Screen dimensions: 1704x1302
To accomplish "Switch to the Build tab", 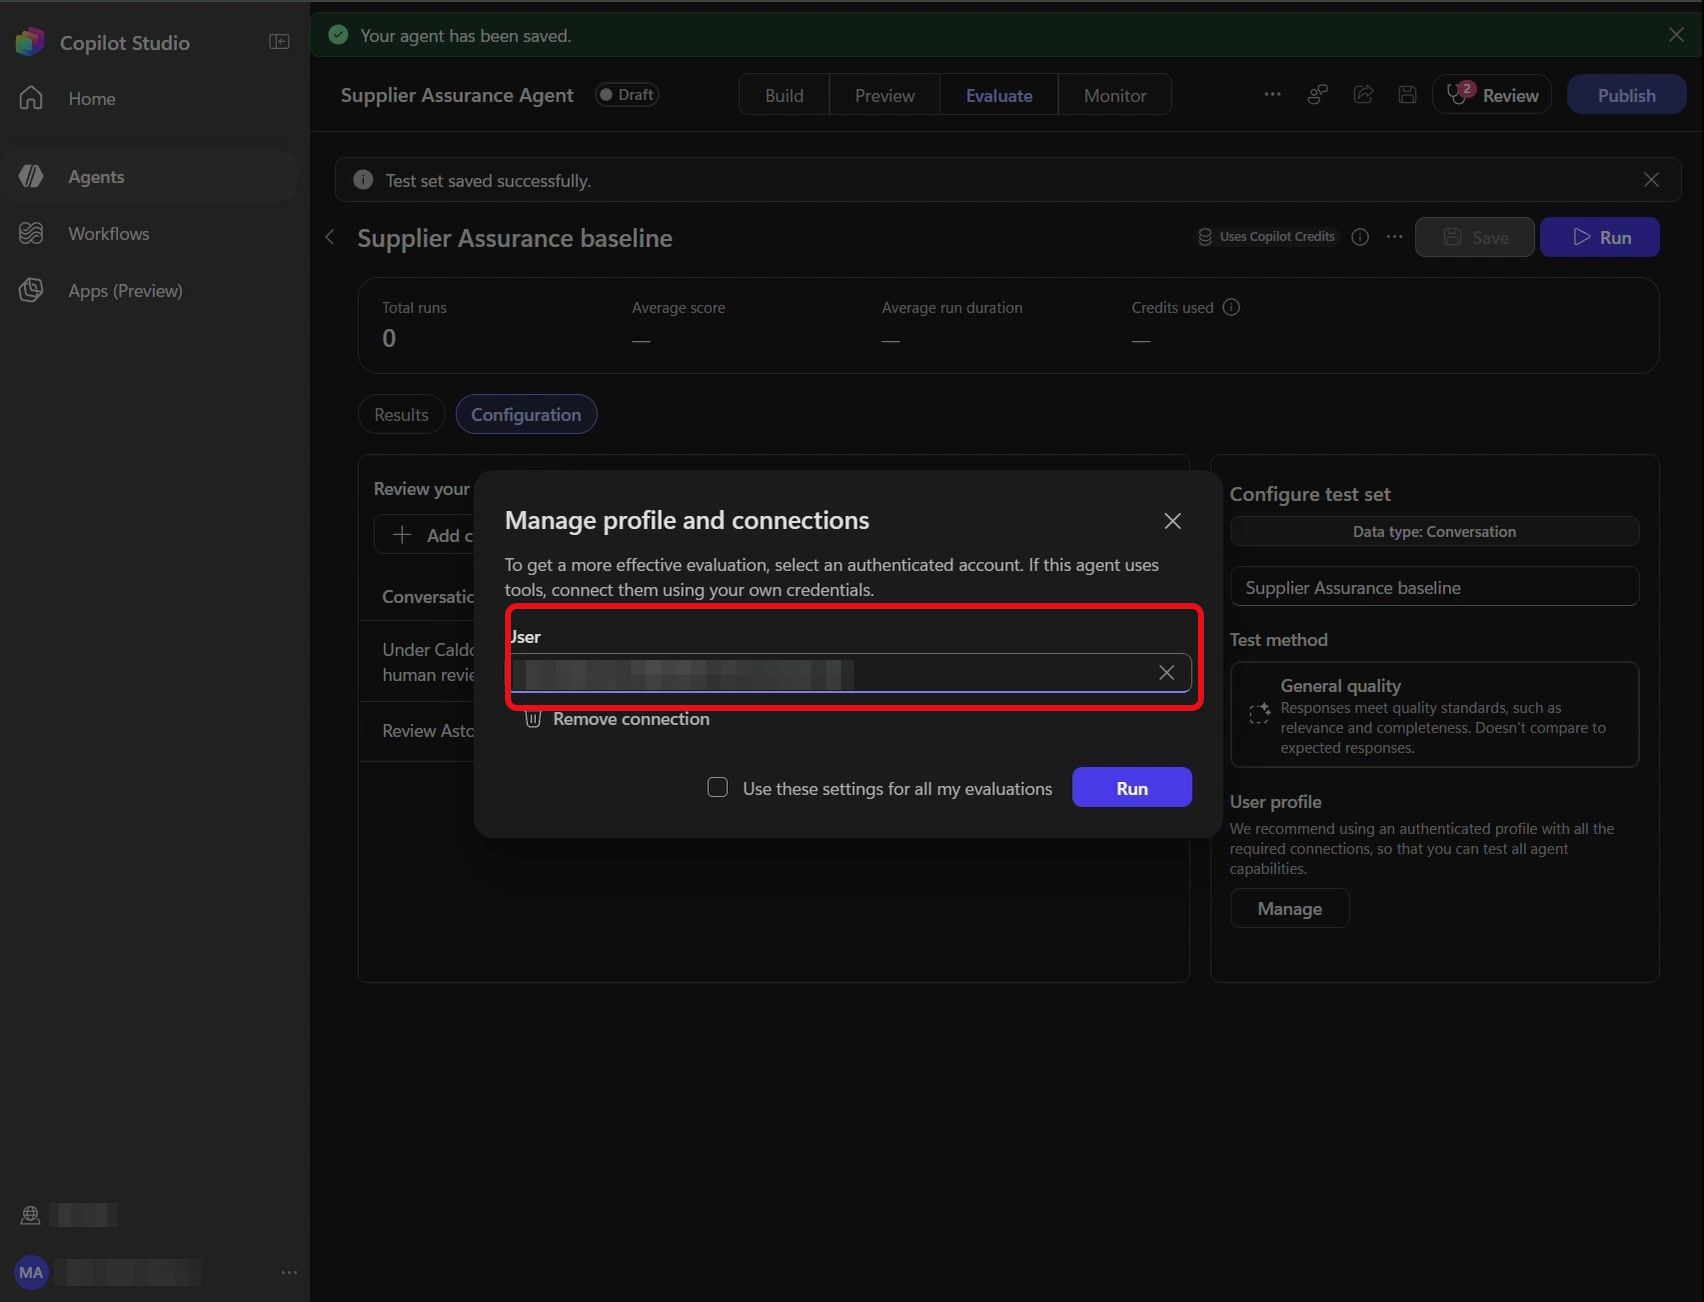I will coord(784,95).
